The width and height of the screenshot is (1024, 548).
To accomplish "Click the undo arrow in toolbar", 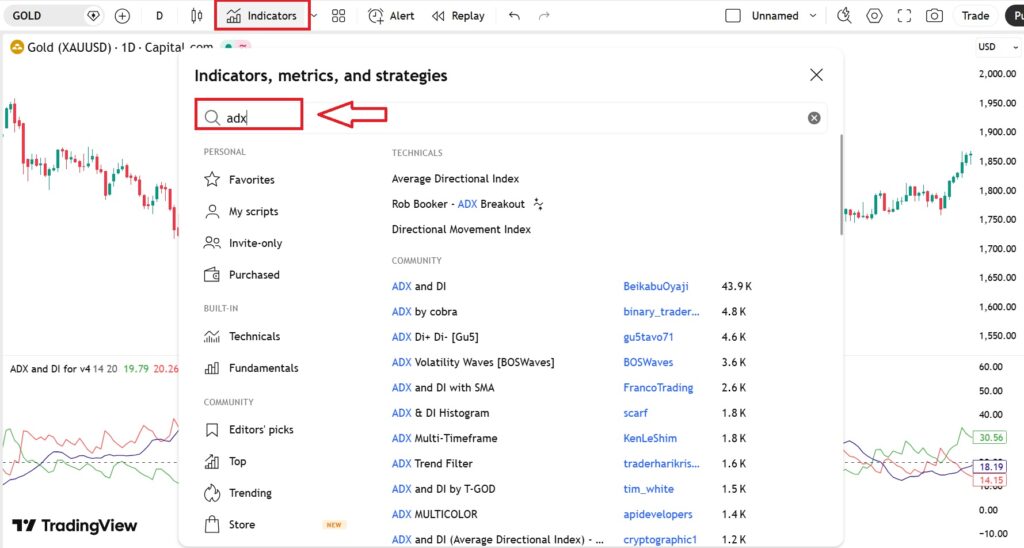I will click(514, 16).
